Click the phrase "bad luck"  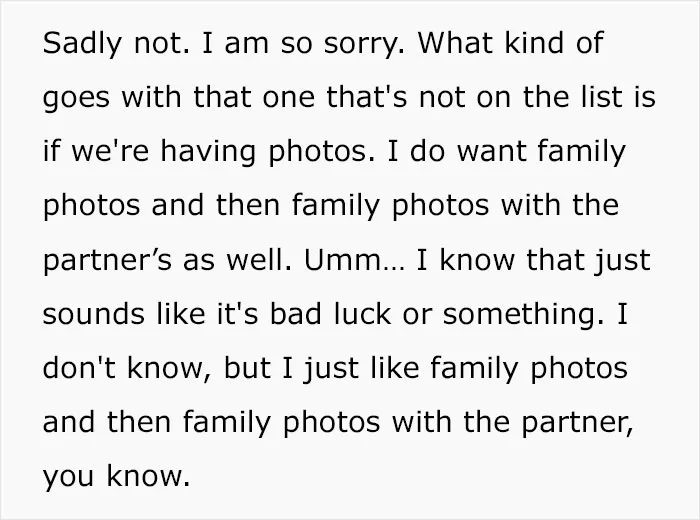click(330, 313)
